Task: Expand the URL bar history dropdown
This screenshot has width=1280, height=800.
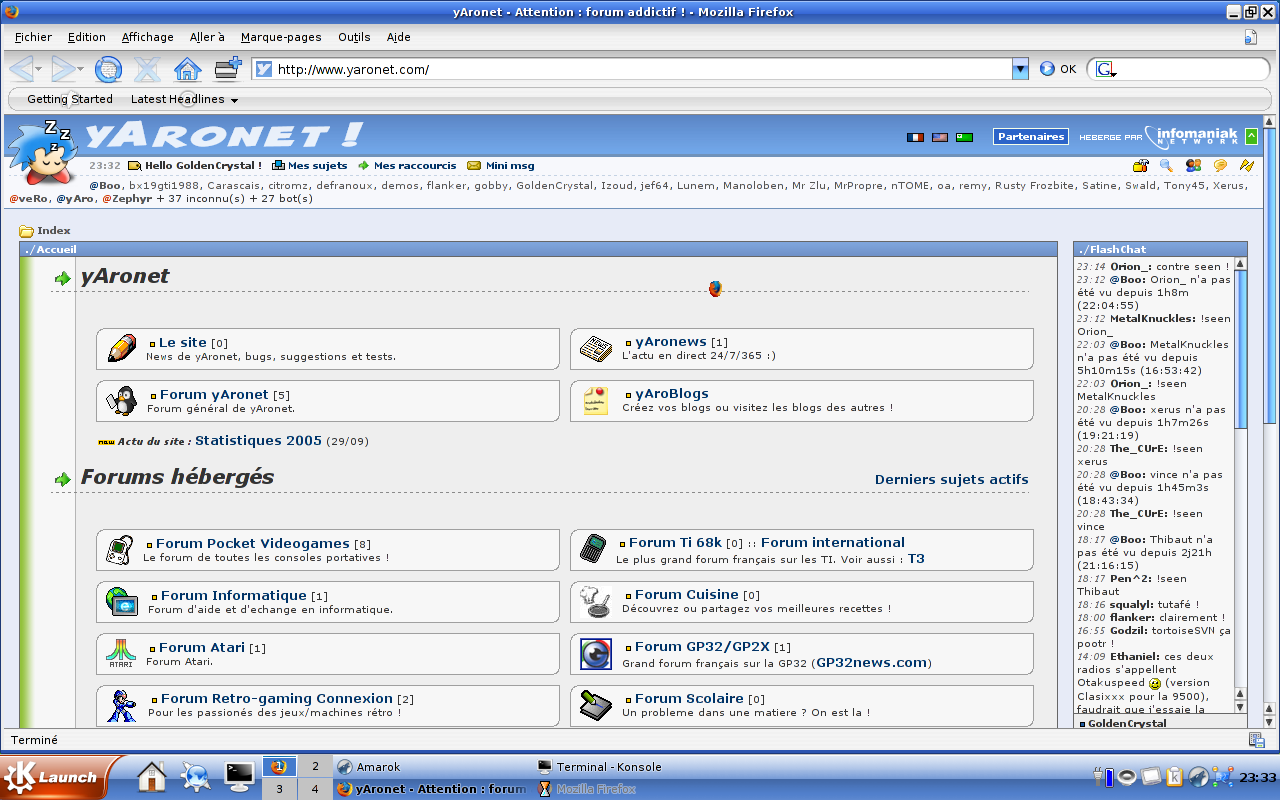Action: coord(1020,69)
